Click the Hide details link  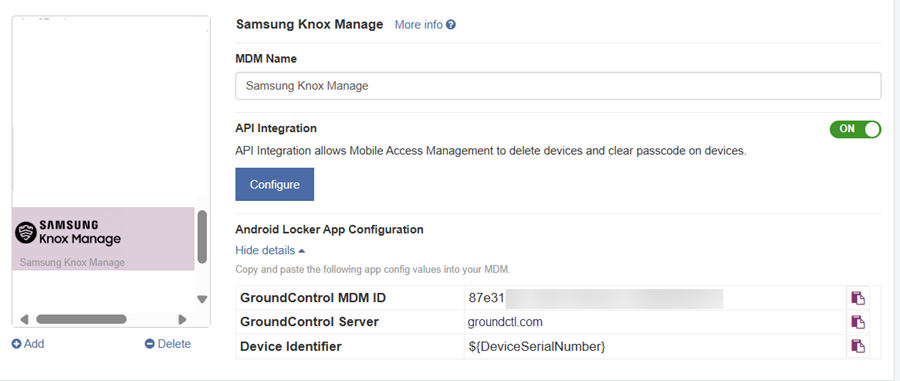click(265, 251)
